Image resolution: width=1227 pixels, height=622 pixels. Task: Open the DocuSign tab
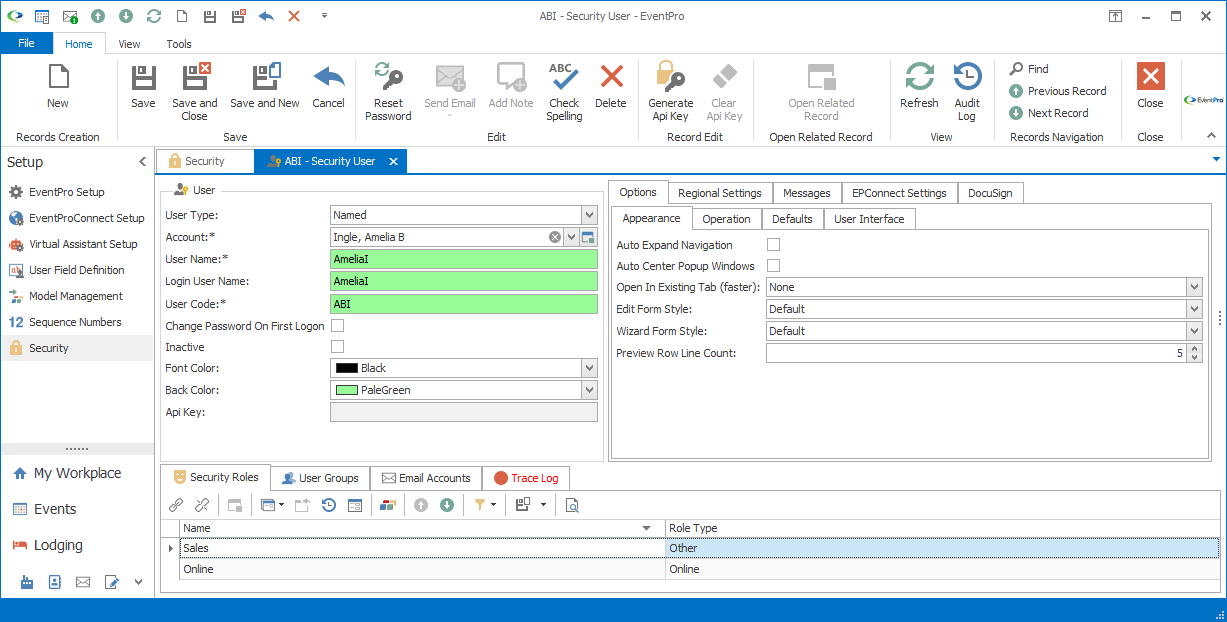pyautogui.click(x=990, y=193)
